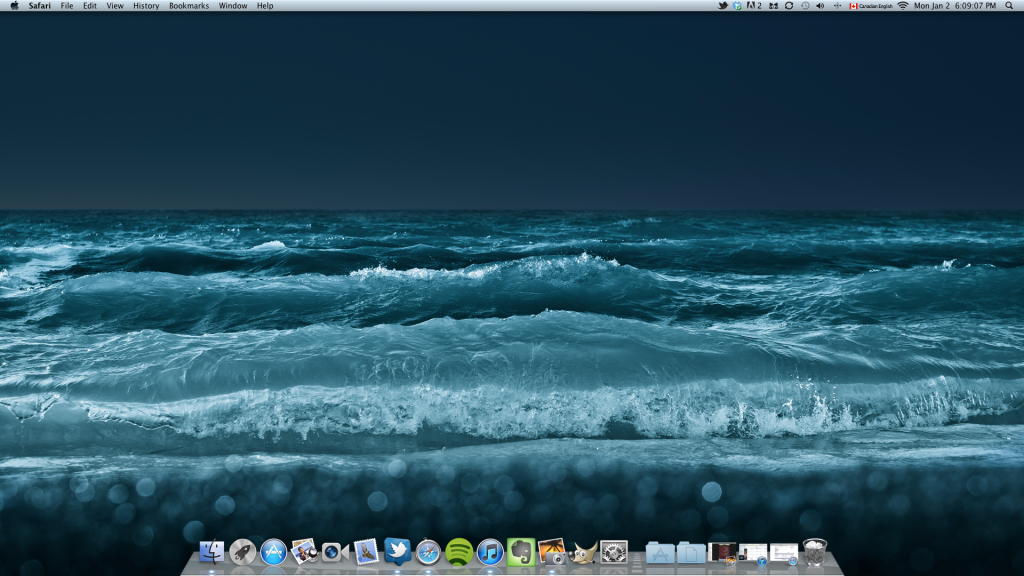The image size is (1024, 576).
Task: Open Canadian English input source menu
Action: point(871,6)
